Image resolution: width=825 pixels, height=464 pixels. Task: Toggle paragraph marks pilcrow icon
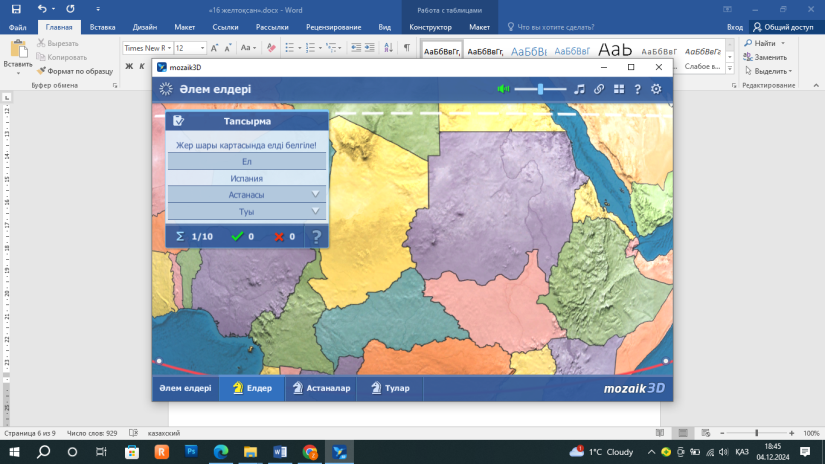pyautogui.click(x=407, y=48)
